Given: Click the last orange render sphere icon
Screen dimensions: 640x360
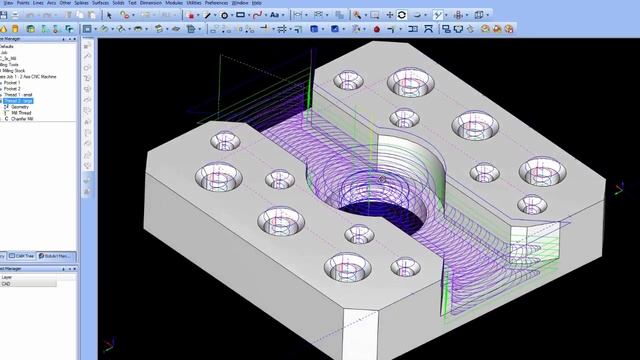Looking at the screenshot, I should 509,29.
